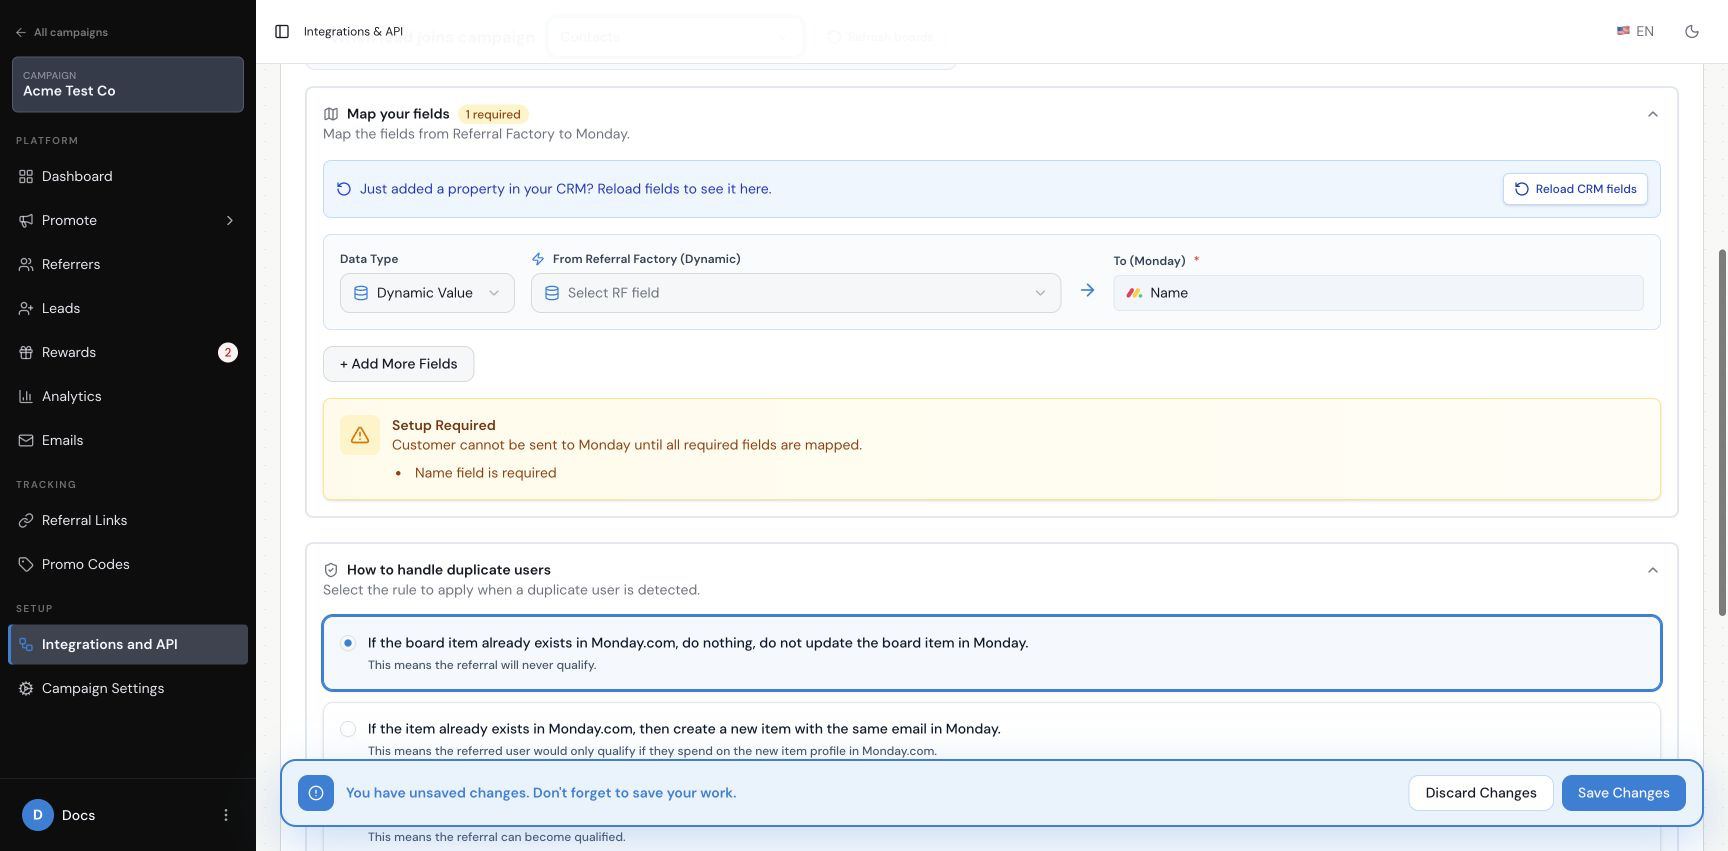This screenshot has height=851, width=1728.
Task: Open the EN language selector
Action: point(1635,32)
